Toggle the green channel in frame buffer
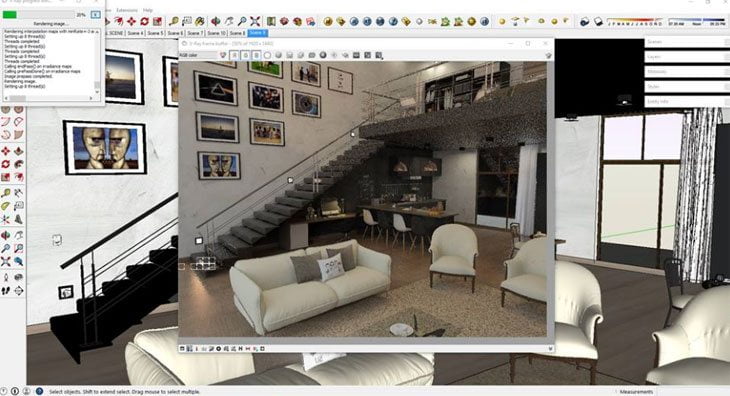 245,55
